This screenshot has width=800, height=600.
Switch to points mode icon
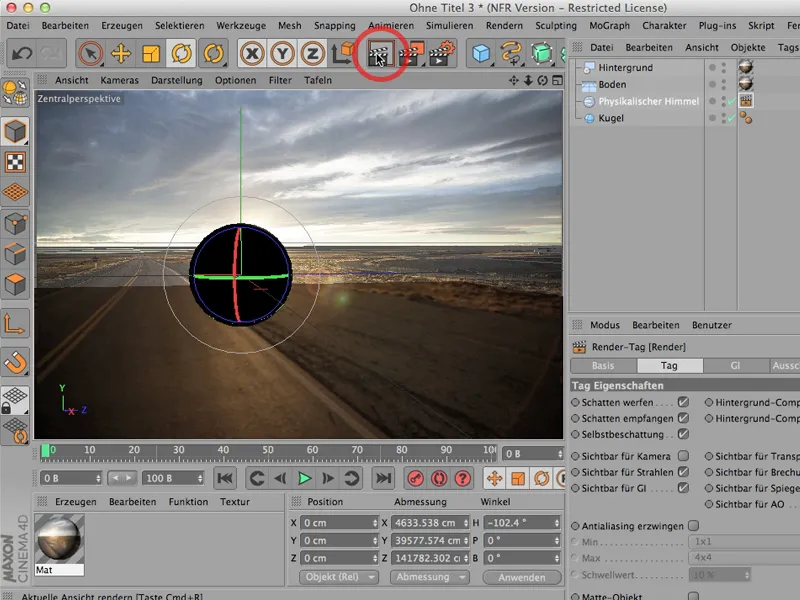coord(15,223)
